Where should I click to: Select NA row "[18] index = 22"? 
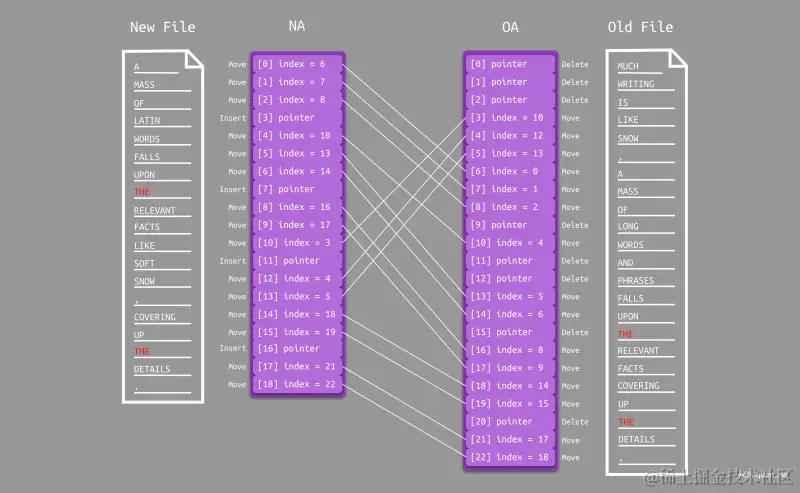tap(297, 384)
